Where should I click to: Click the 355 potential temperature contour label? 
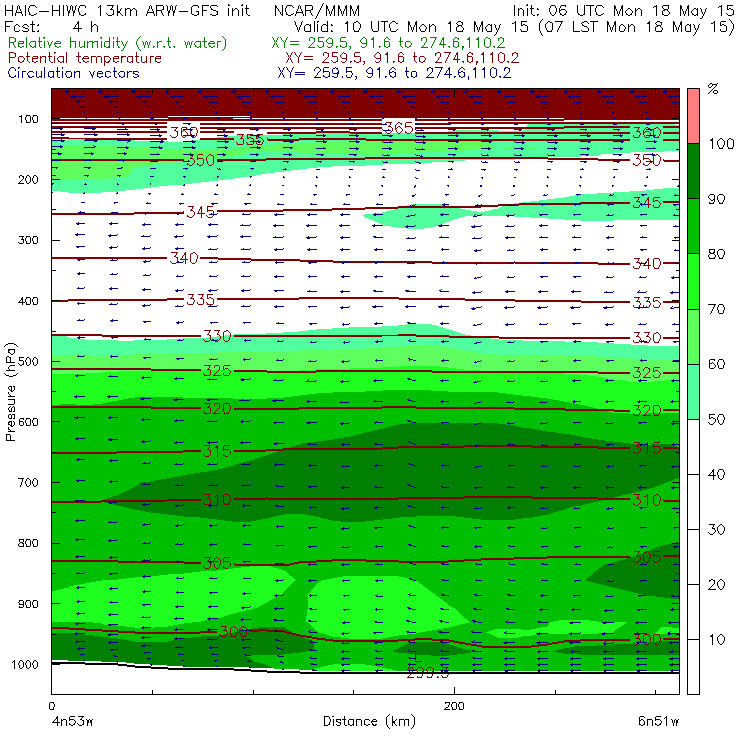[250, 140]
